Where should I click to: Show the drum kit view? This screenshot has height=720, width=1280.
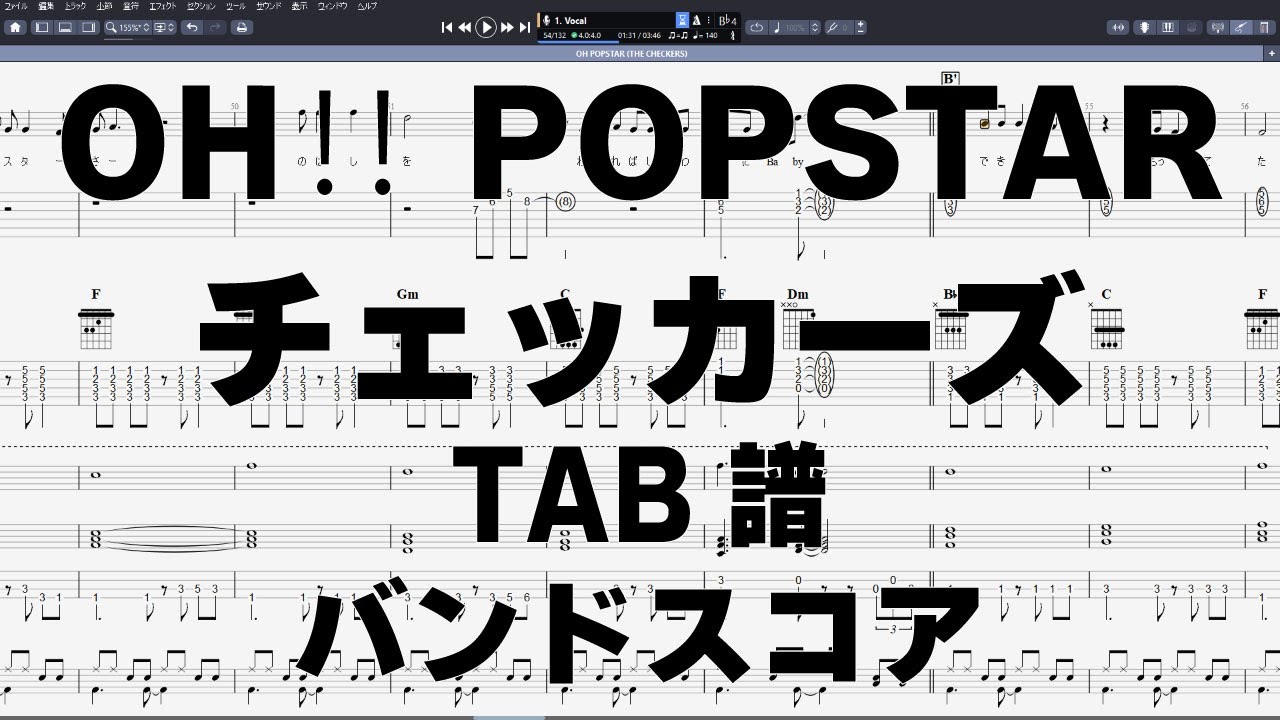pyautogui.click(x=1191, y=27)
